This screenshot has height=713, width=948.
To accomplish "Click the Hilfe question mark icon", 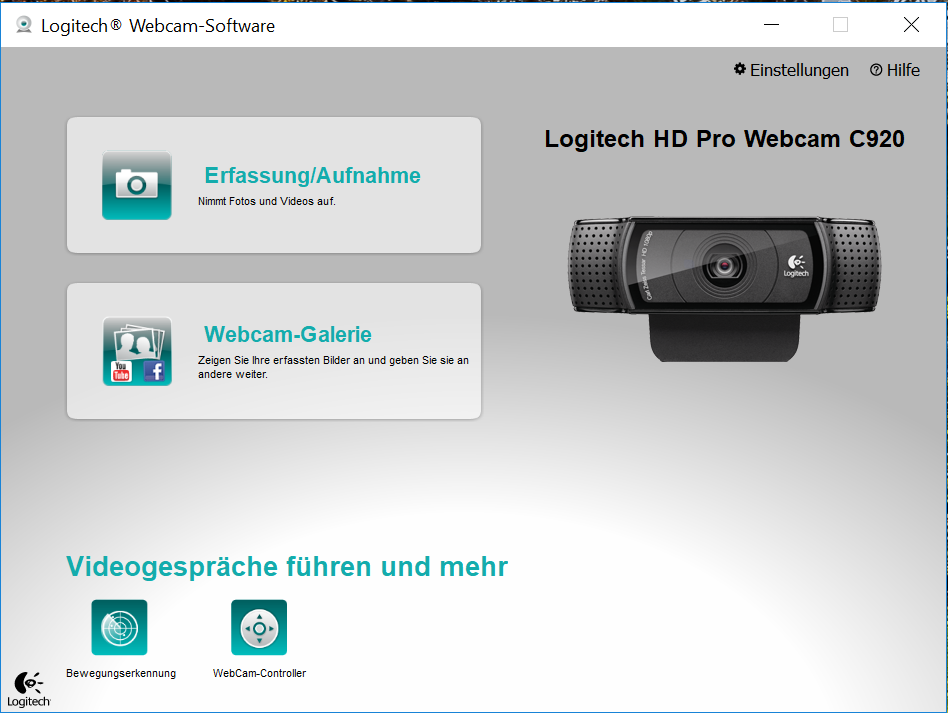I will click(875, 70).
